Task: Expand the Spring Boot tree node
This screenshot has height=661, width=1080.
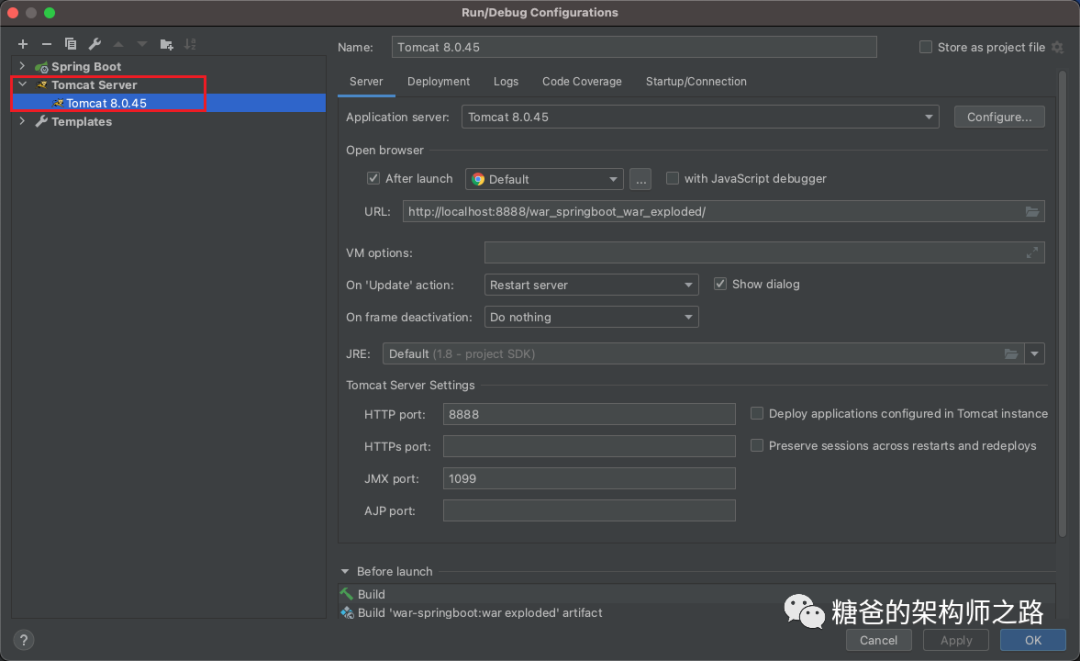Action: click(22, 66)
